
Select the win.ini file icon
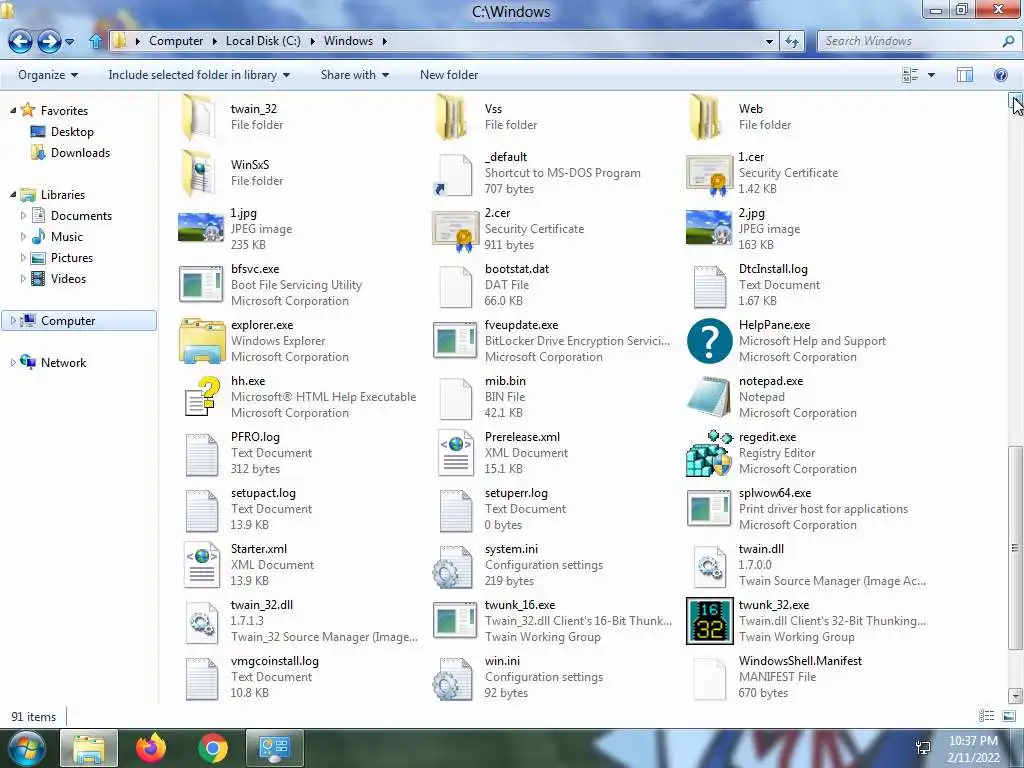point(453,679)
